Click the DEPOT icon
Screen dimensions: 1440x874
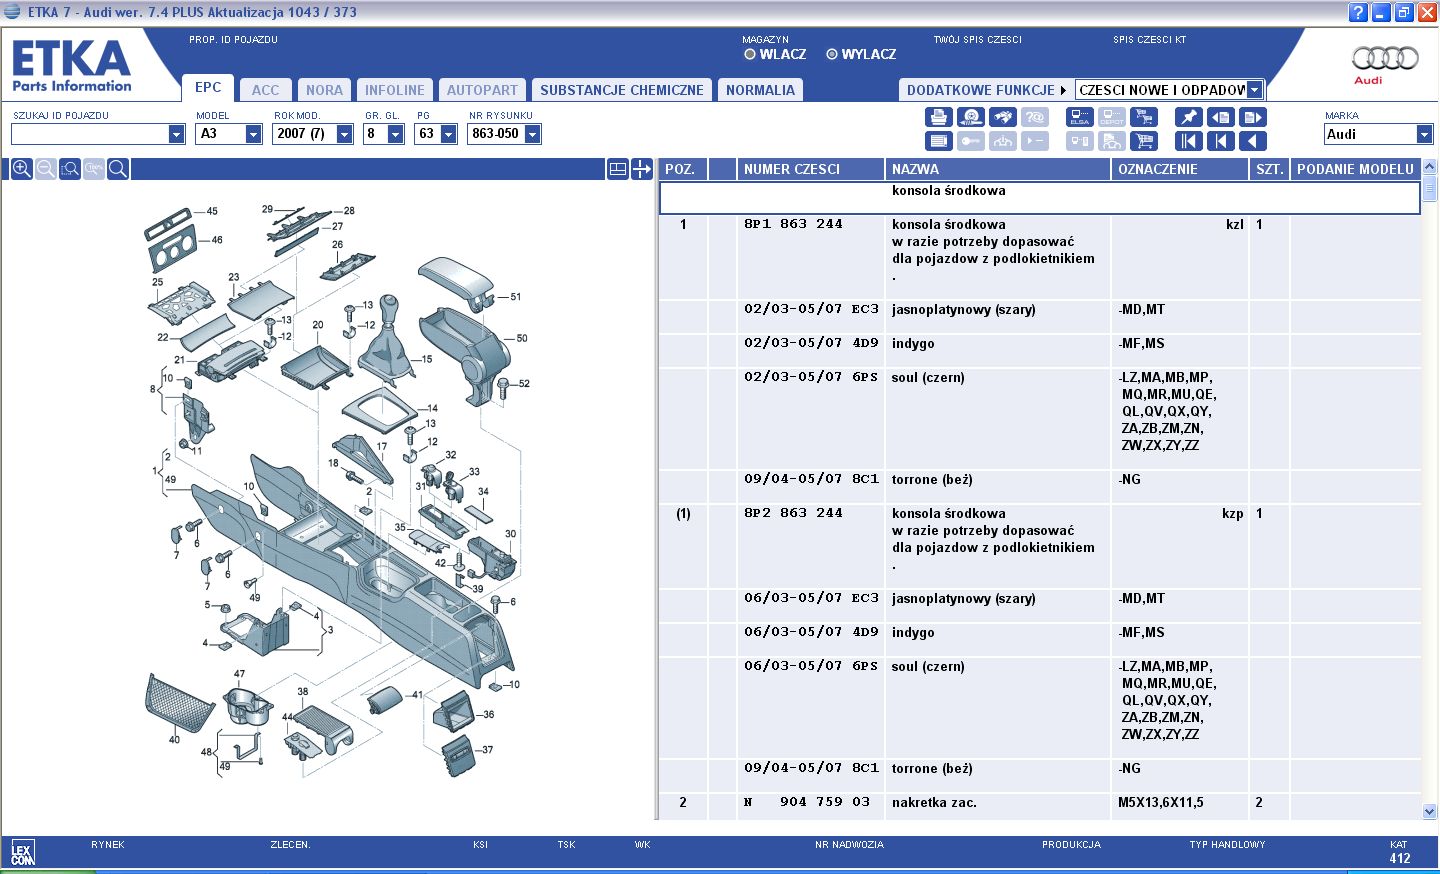pyautogui.click(x=1111, y=117)
